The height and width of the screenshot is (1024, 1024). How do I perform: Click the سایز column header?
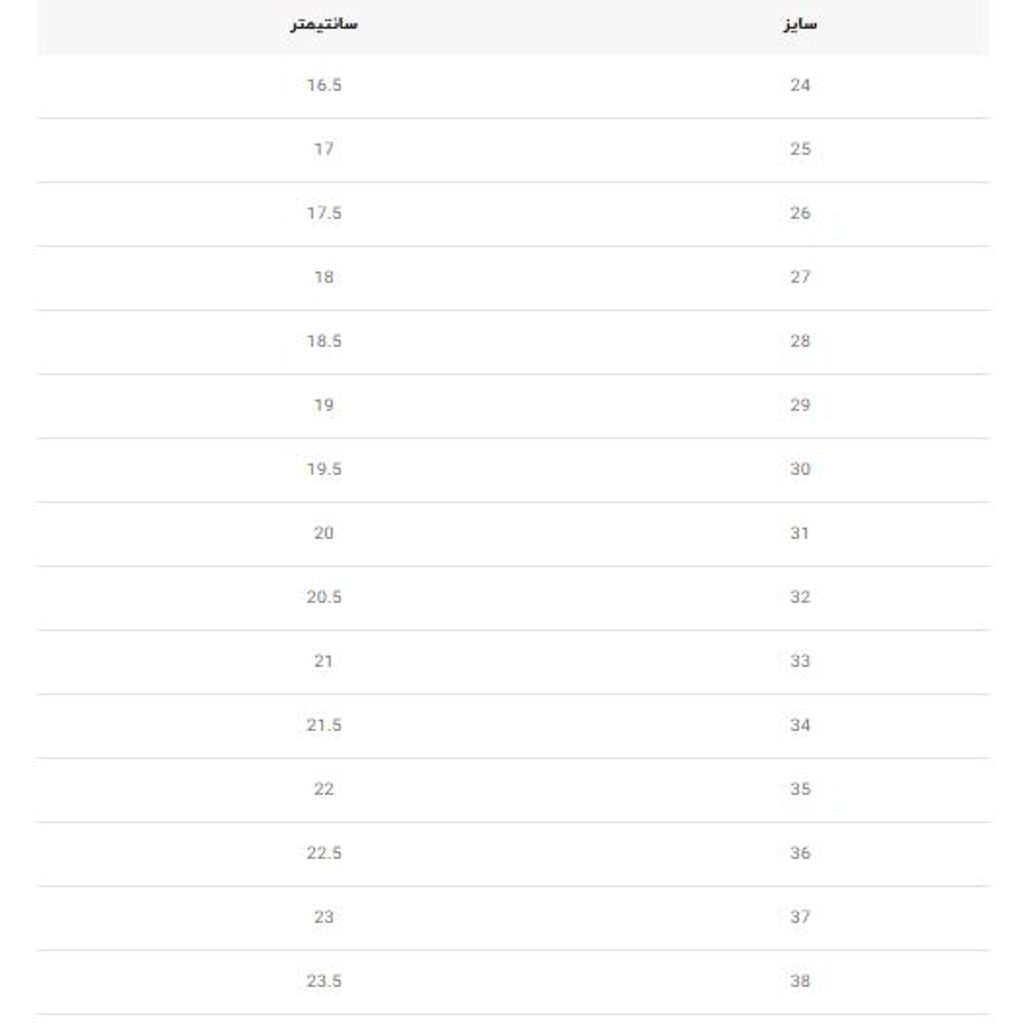800,24
